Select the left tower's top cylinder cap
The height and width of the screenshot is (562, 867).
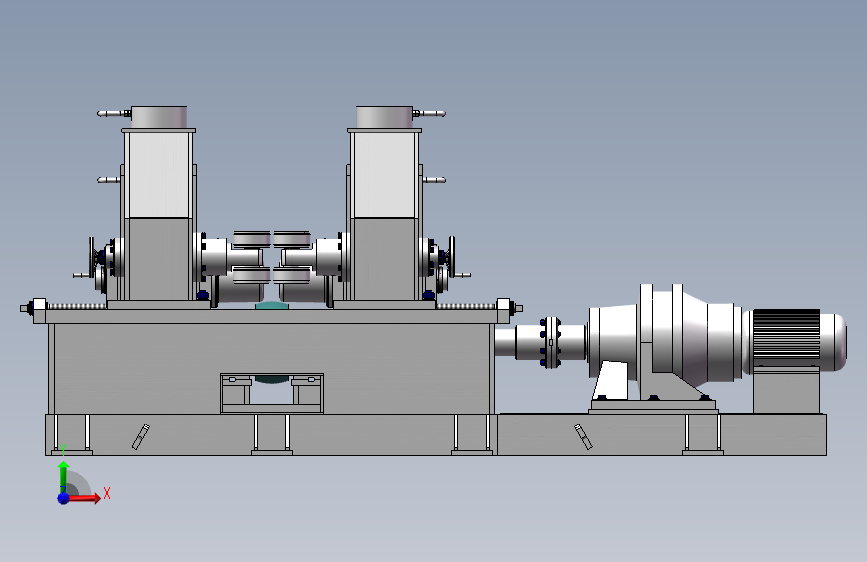[159, 117]
